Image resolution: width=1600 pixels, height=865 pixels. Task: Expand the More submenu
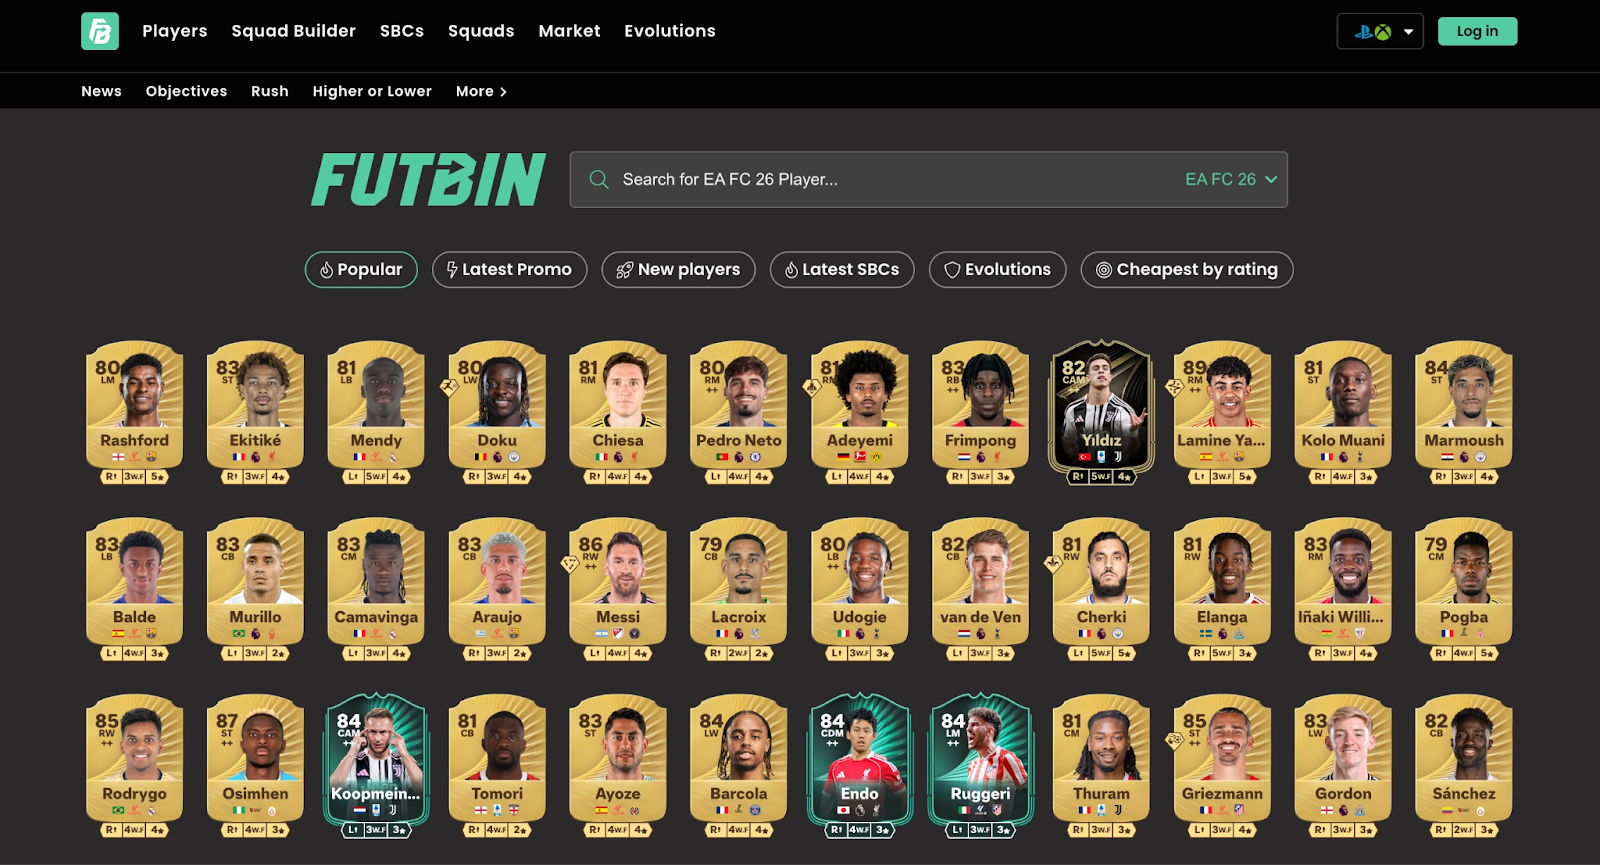[x=481, y=91]
